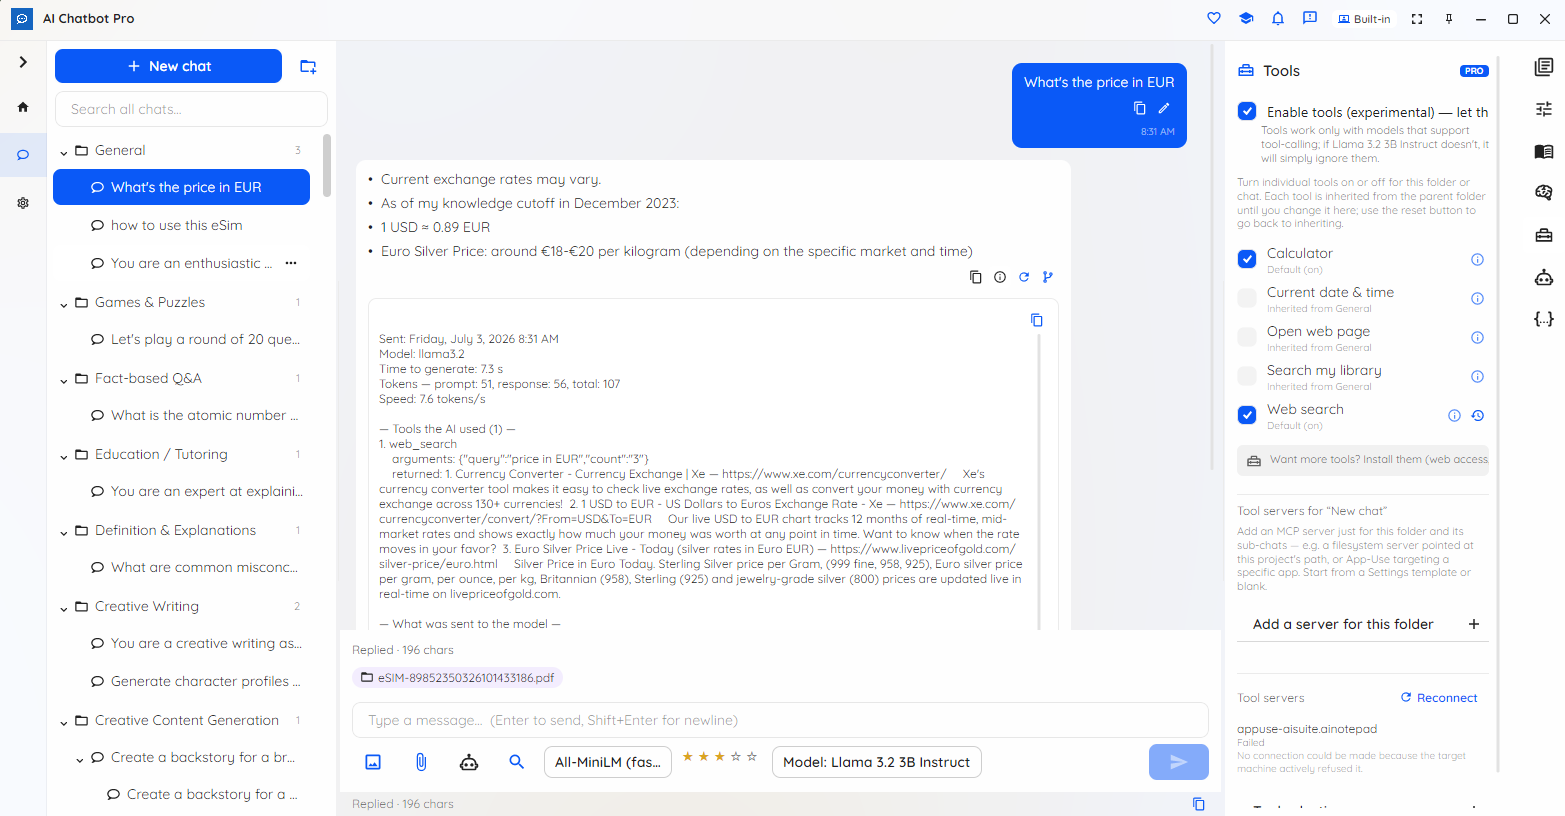Click 'Want more tools? Install them' banner

1363,460
